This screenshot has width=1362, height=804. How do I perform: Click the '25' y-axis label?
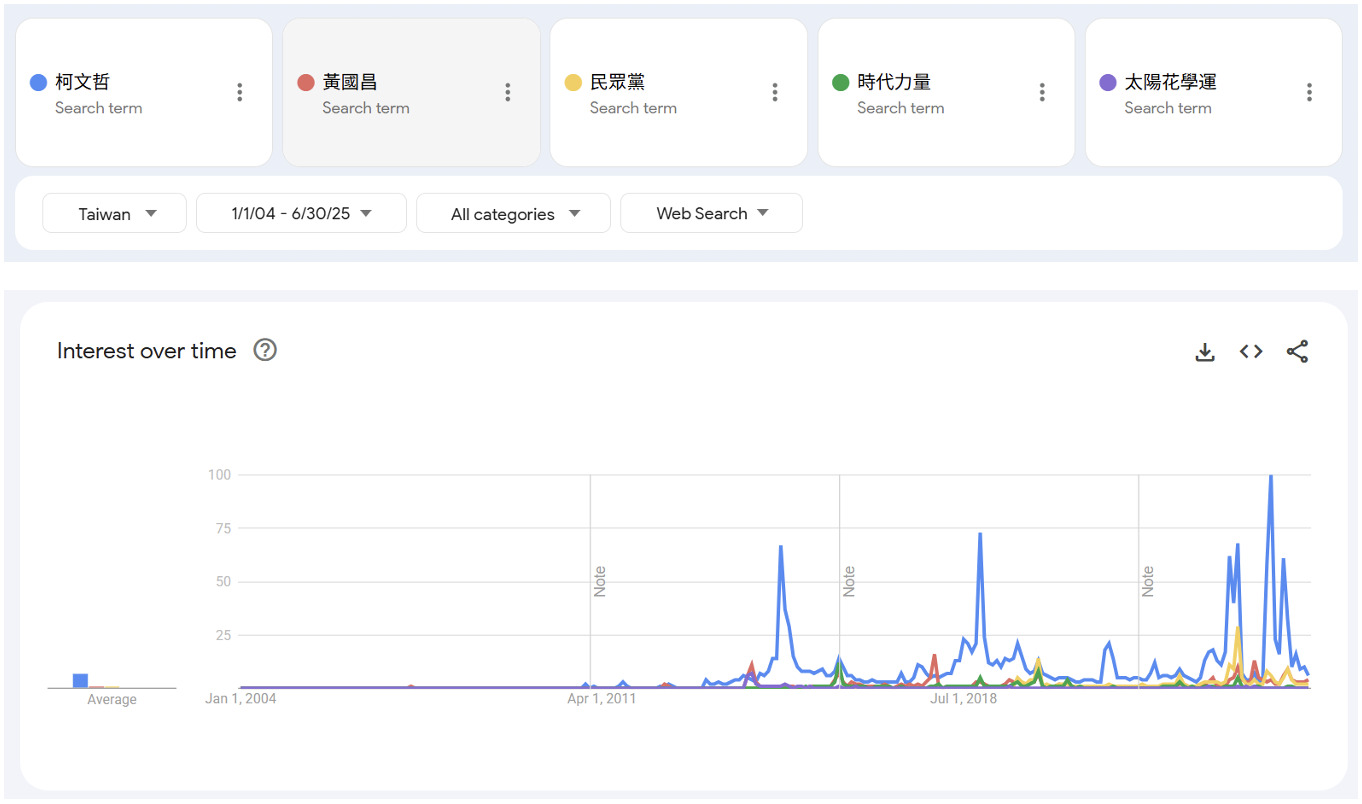[223, 635]
